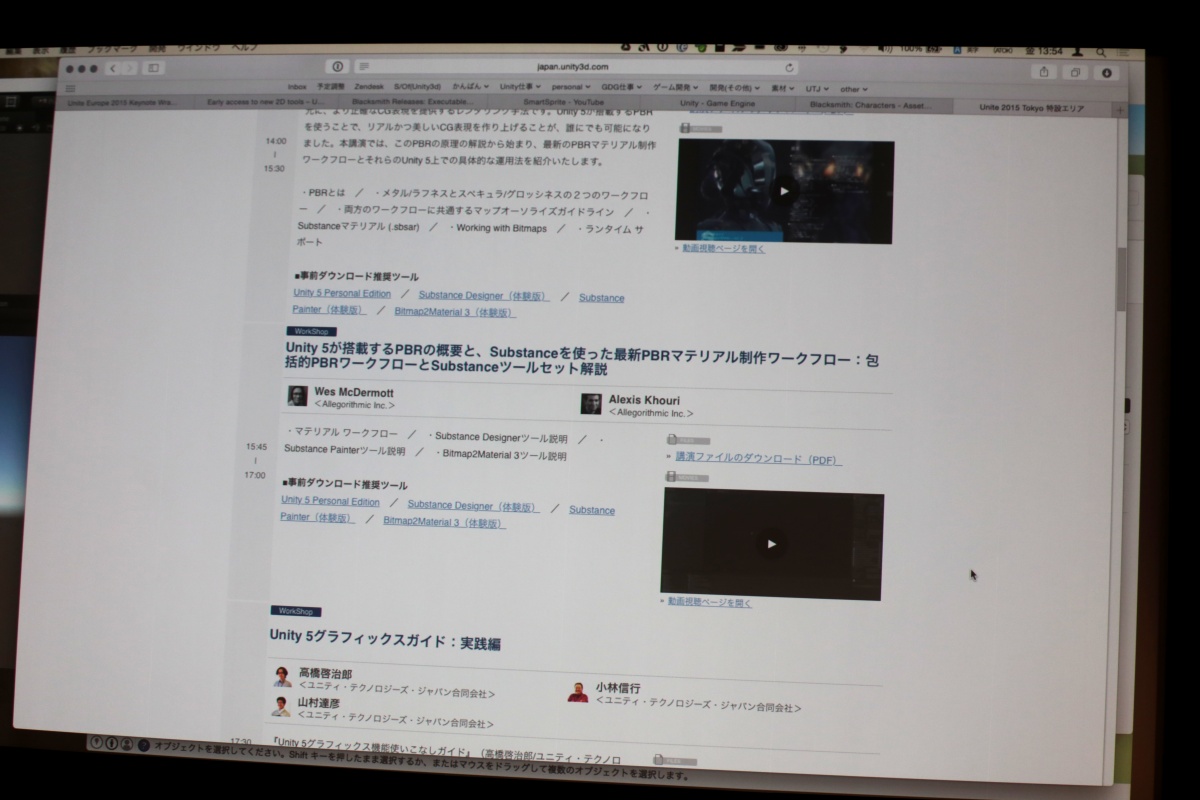Expand the other bookmarks folder

[x=853, y=89]
